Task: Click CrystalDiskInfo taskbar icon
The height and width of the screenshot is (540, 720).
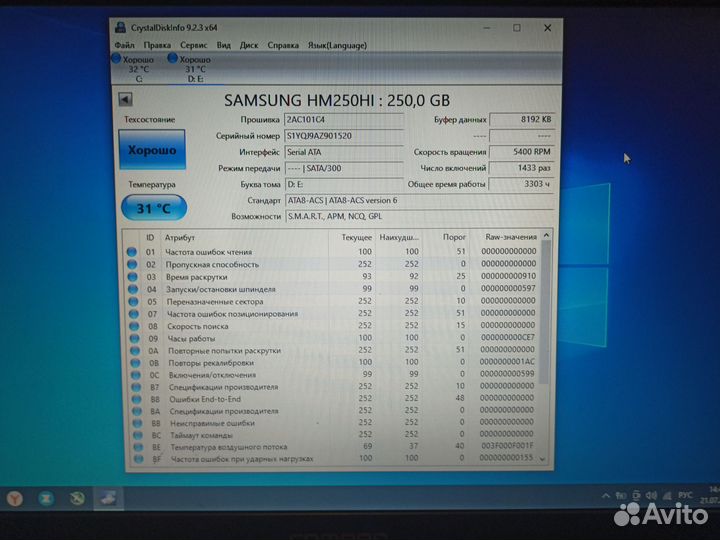Action: click(108, 498)
